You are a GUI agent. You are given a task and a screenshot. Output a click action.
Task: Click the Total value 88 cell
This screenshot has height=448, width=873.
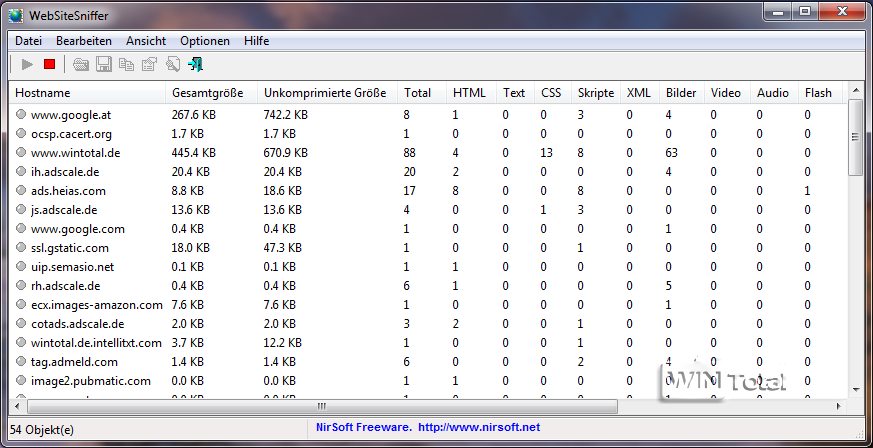(410, 152)
